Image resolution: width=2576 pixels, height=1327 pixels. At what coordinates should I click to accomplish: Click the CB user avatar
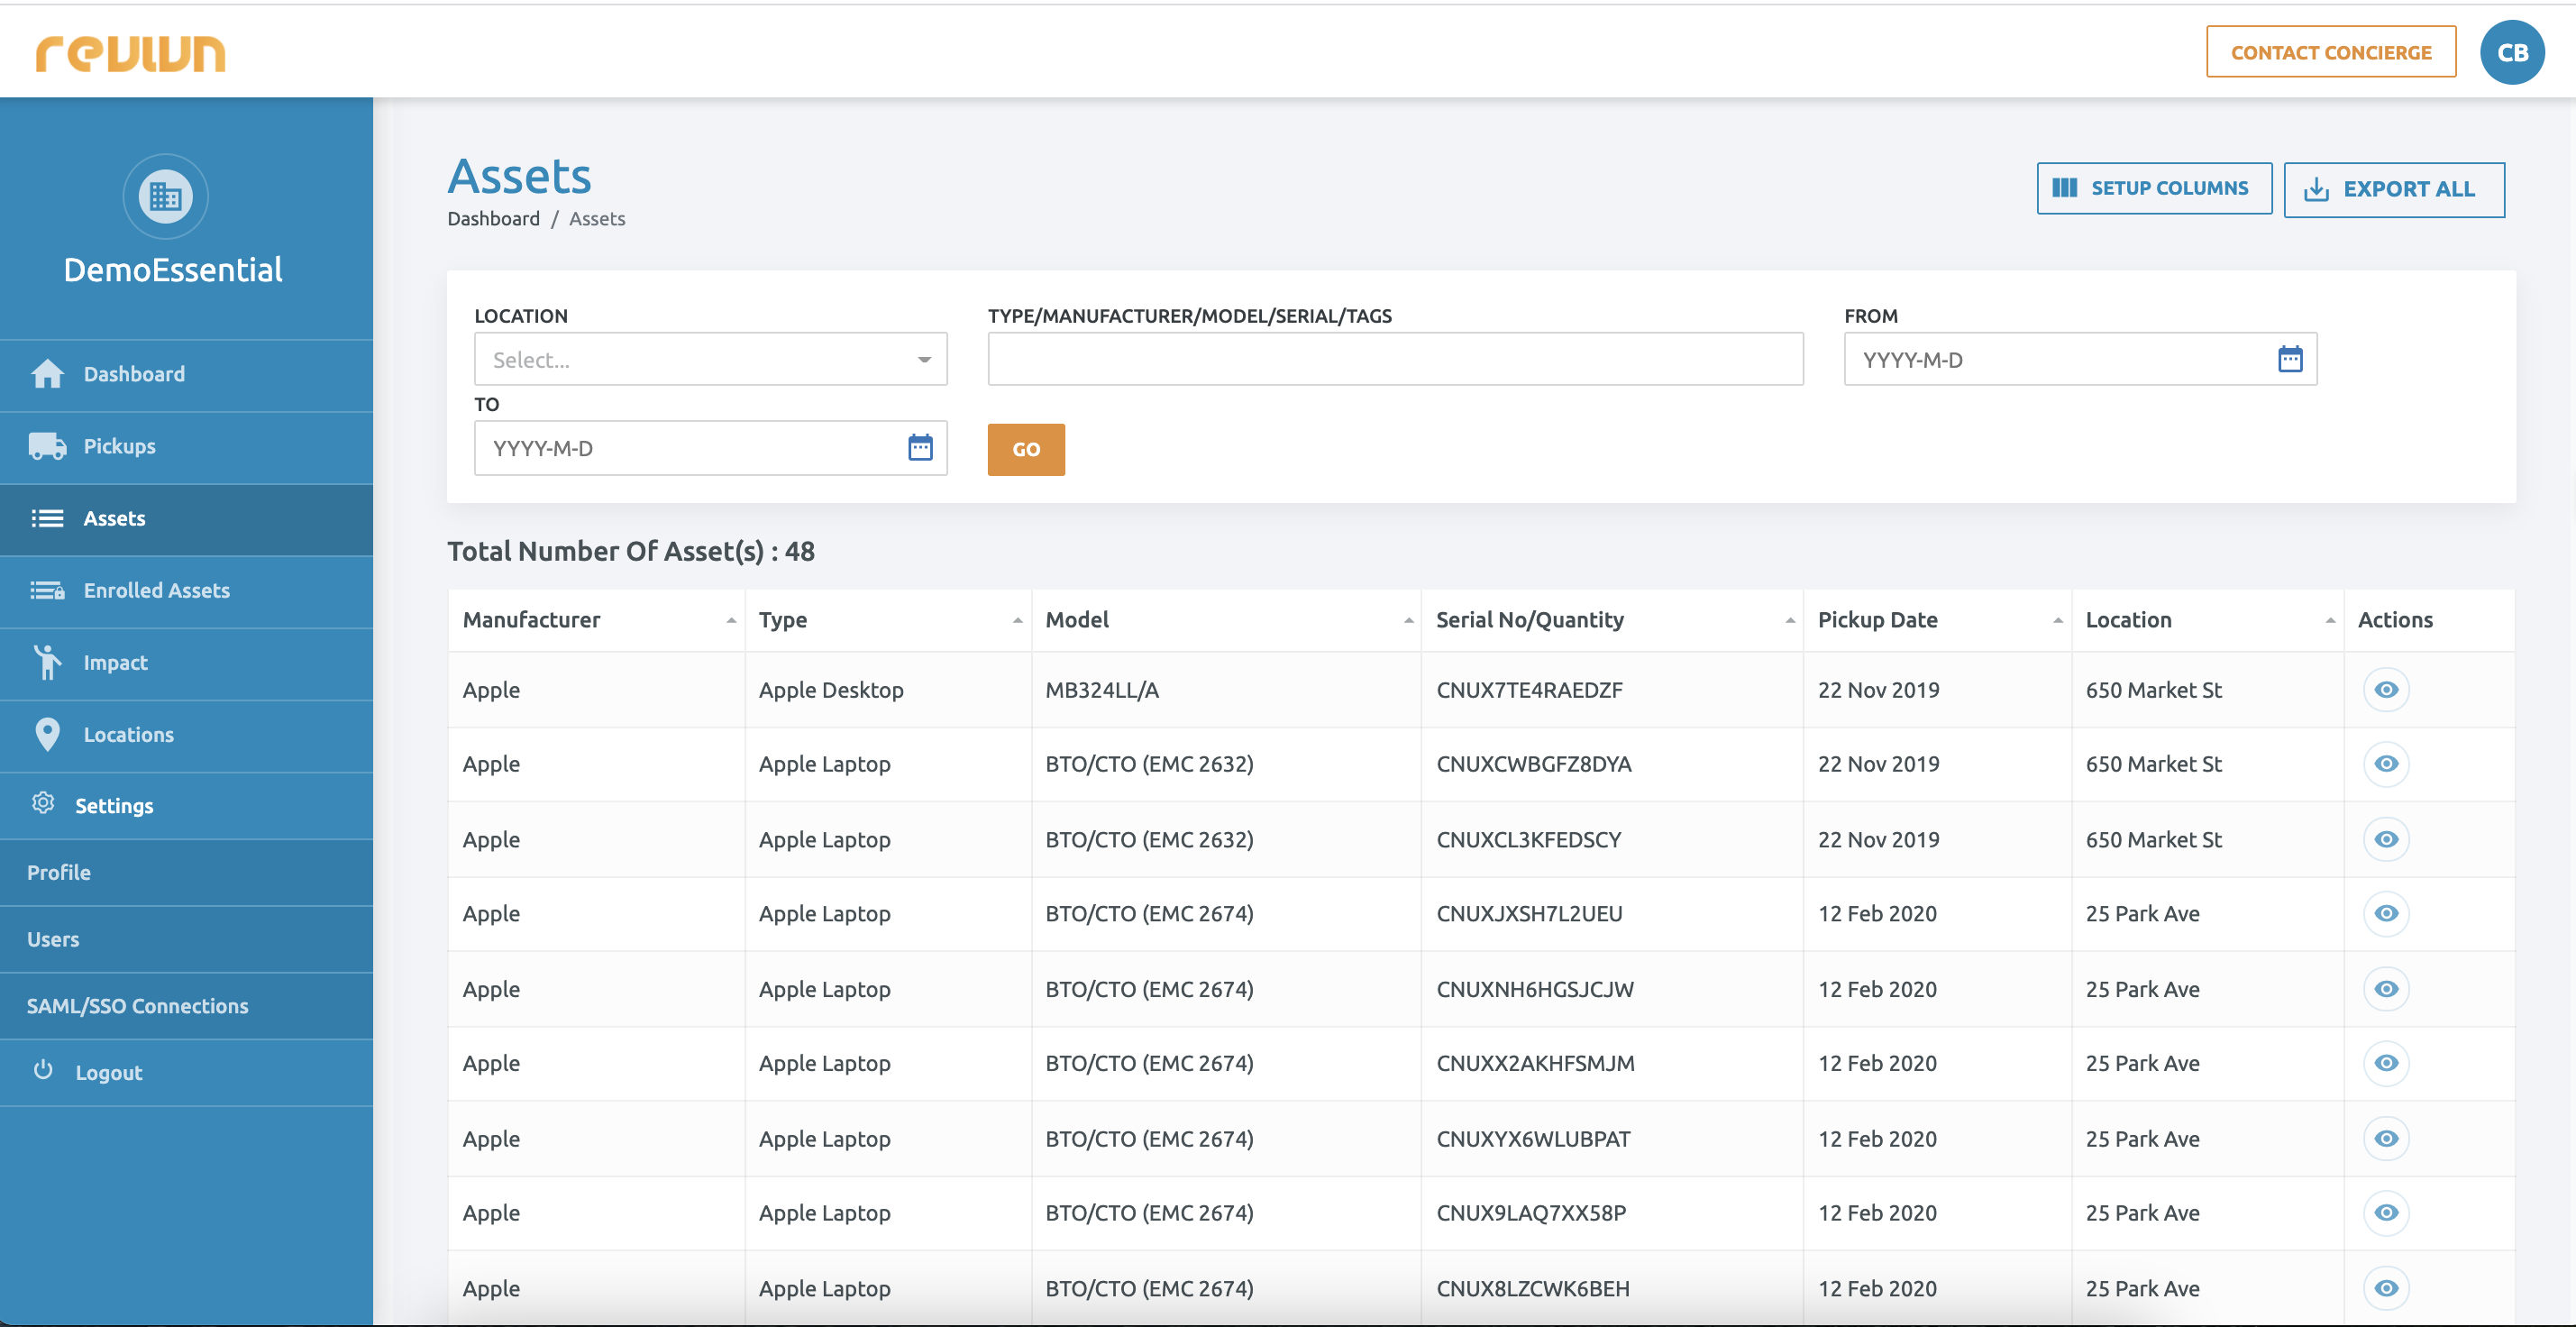2511,52
